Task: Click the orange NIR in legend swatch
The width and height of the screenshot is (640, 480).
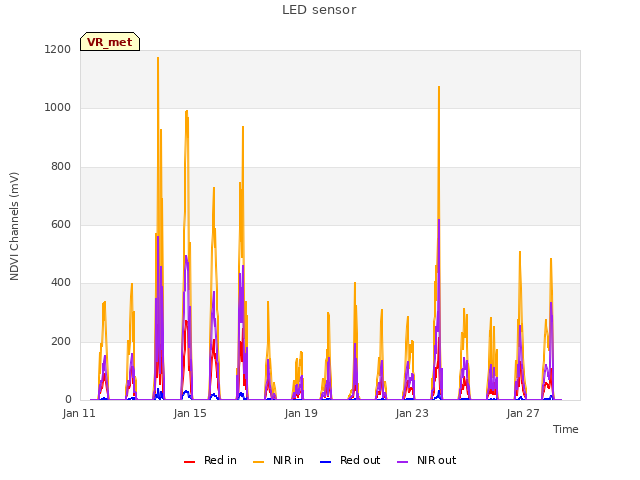Action: [258, 462]
